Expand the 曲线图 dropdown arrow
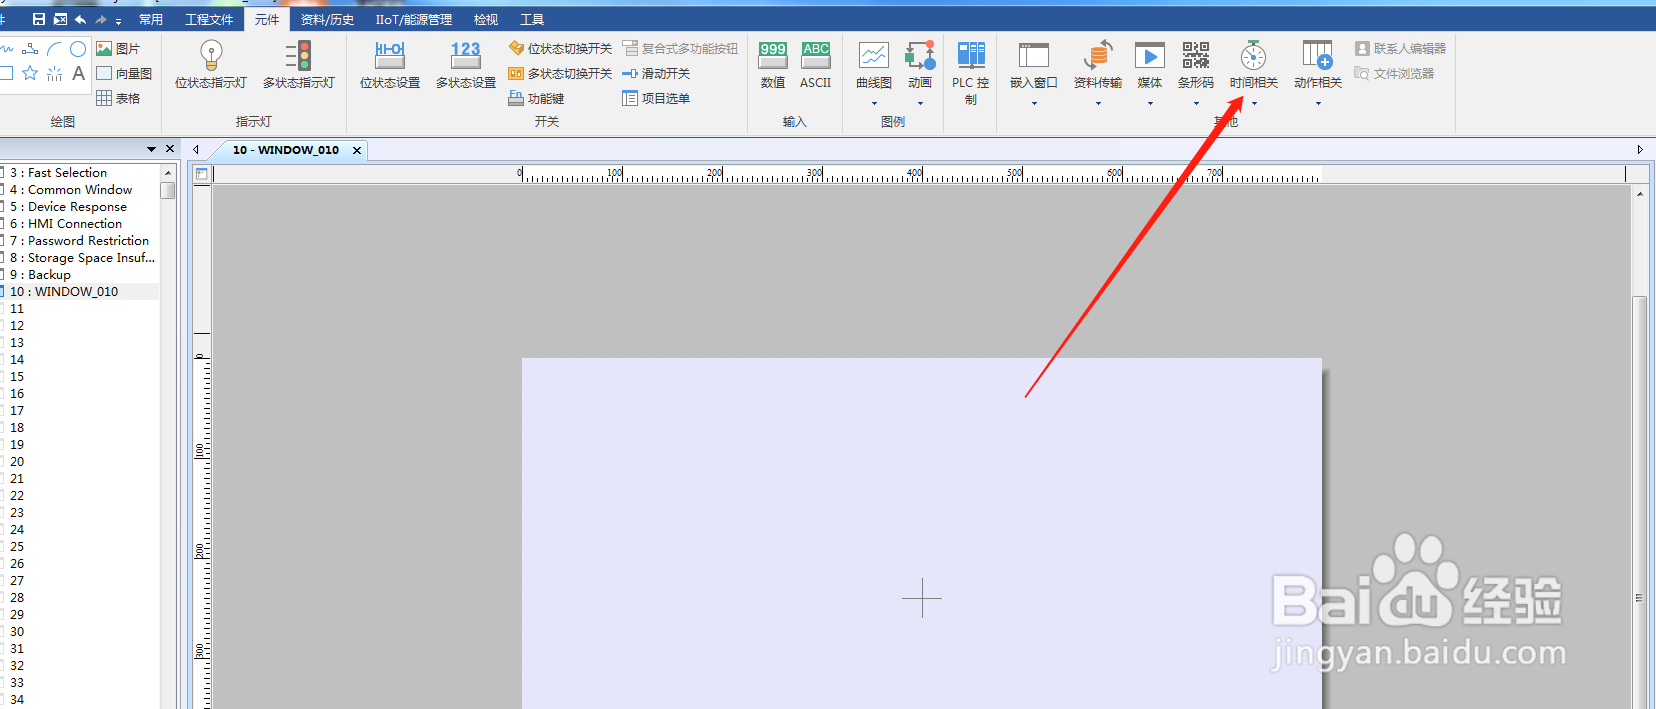Screen dimensions: 1656x709 874,103
